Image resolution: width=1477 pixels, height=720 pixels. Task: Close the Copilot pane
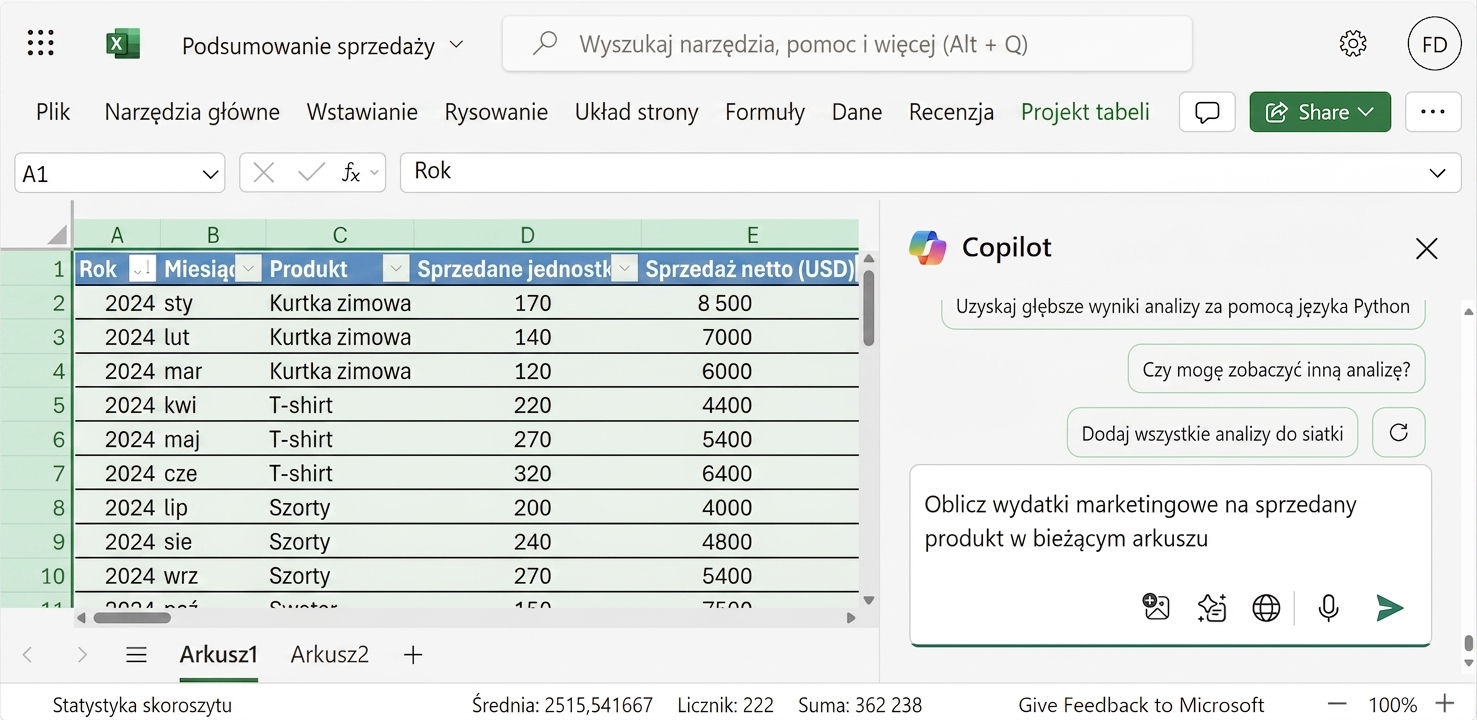(1426, 248)
